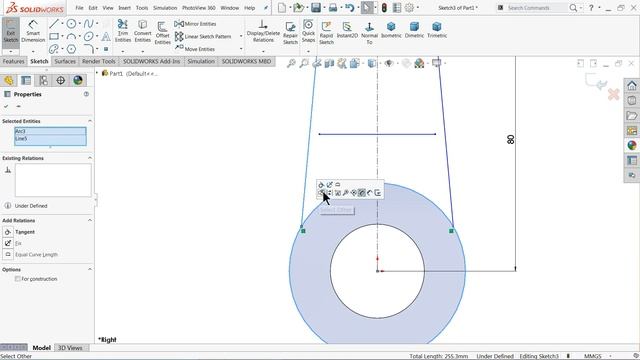
Task: Click the Save icon in title toolbar
Action: [x=316, y=8]
